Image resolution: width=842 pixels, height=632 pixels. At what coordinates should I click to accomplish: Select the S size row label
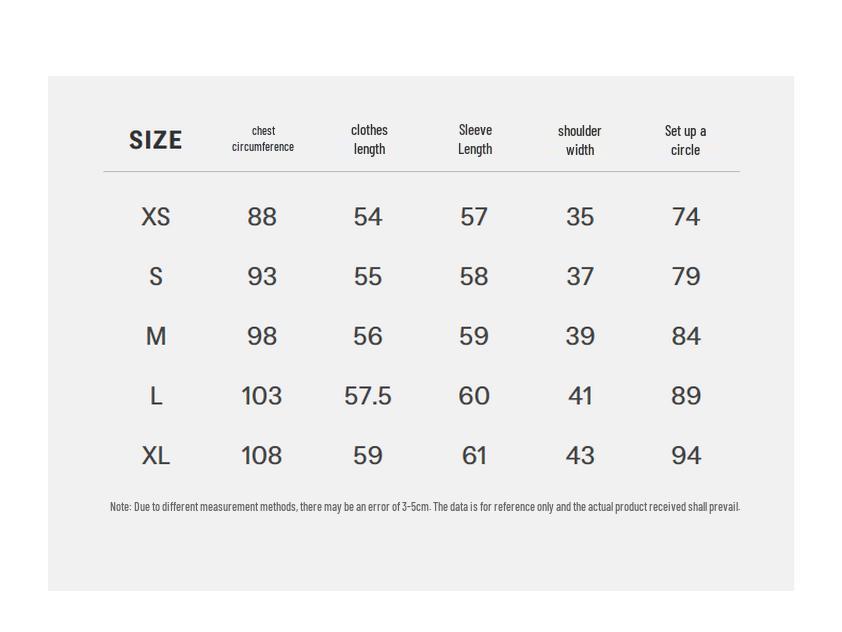[156, 277]
